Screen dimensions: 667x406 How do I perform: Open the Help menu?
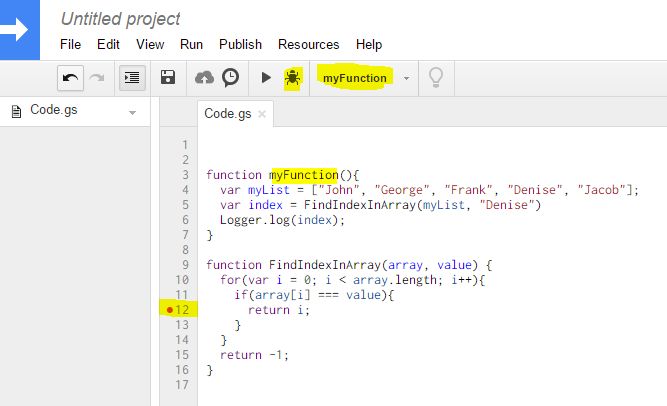[x=369, y=44]
